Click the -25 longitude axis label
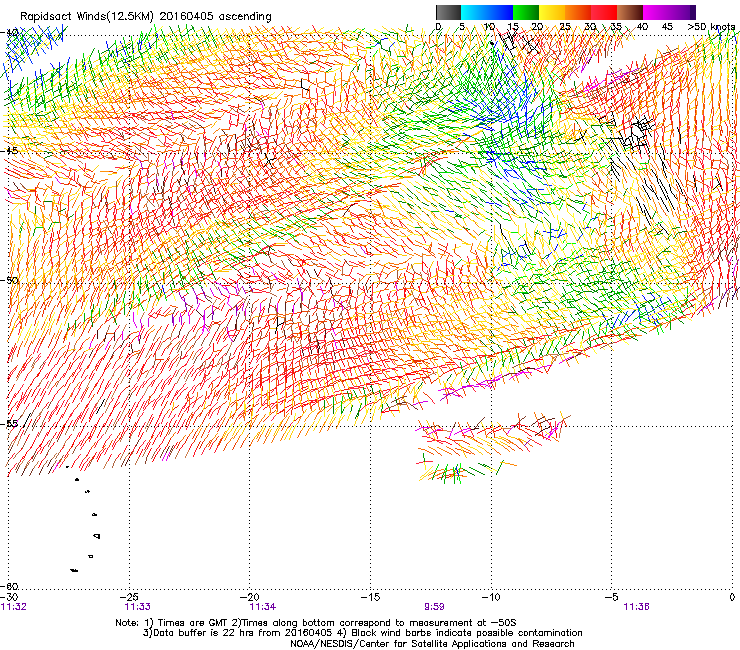The width and height of the screenshot is (740, 650). pyautogui.click(x=129, y=597)
